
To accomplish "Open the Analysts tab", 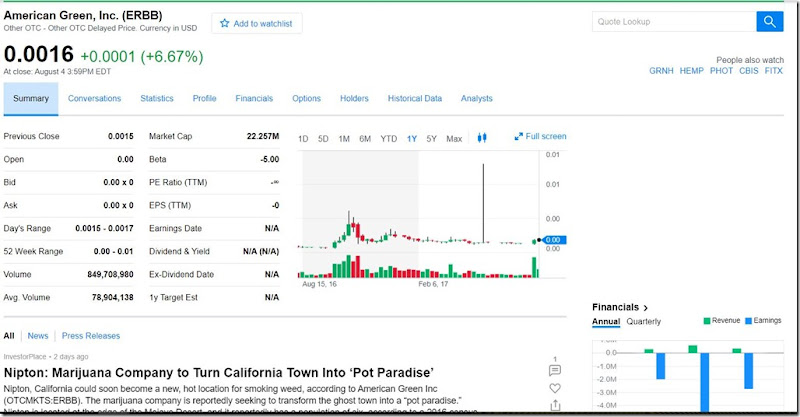I will click(477, 99).
